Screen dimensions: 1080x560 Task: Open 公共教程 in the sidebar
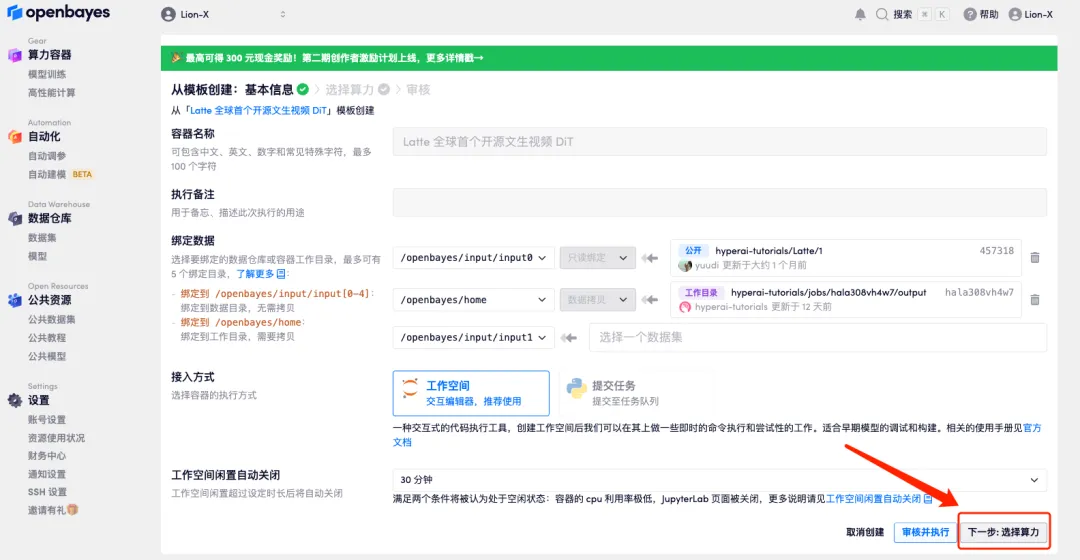[47, 338]
